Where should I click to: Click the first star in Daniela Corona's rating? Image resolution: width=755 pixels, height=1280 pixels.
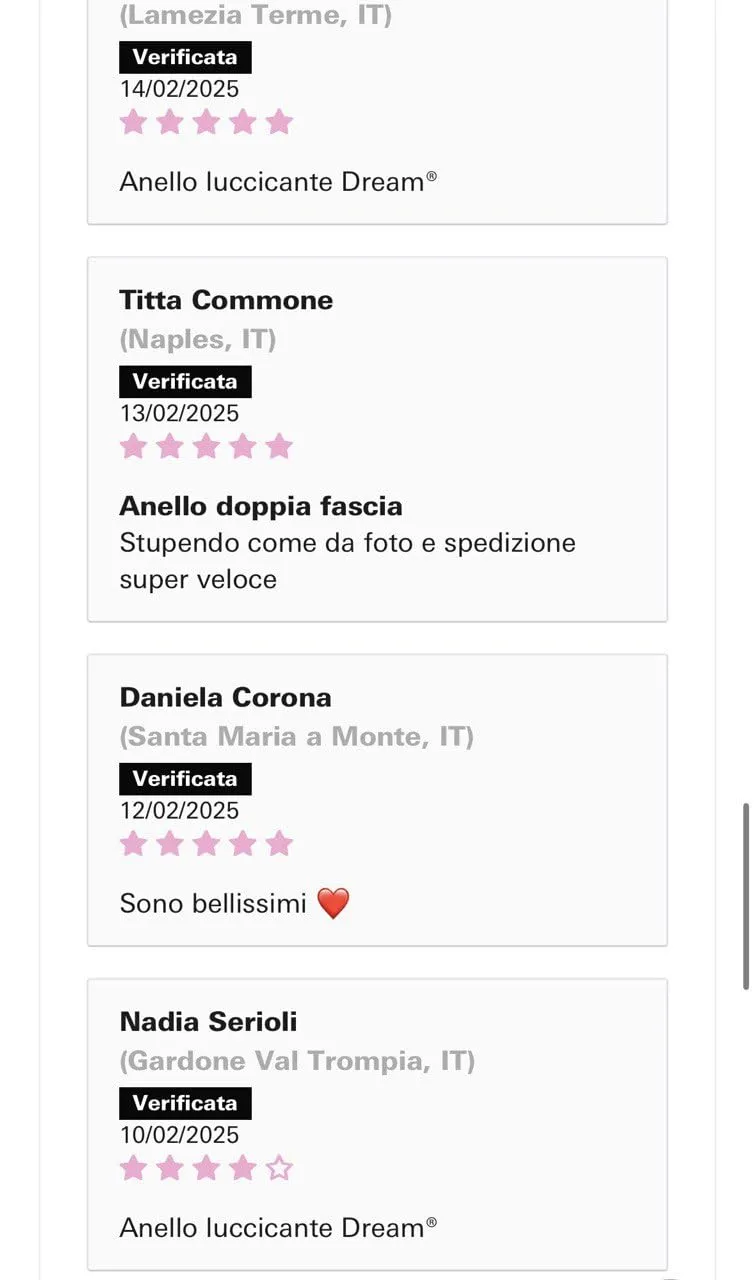(x=133, y=843)
